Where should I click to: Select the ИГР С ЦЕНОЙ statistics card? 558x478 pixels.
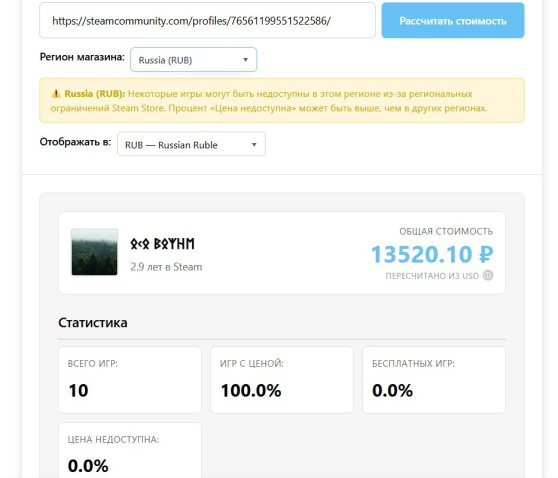[x=282, y=380]
